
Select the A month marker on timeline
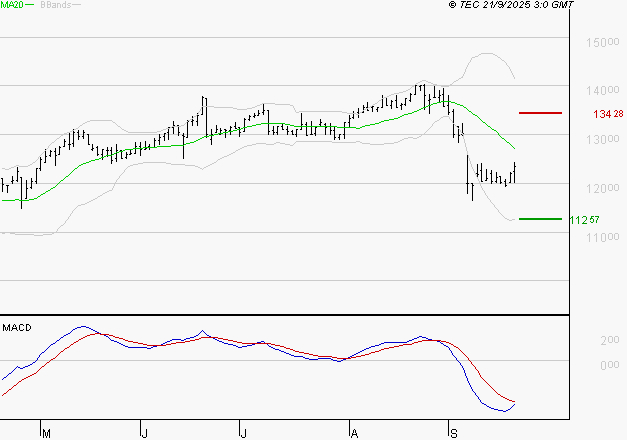point(353,432)
